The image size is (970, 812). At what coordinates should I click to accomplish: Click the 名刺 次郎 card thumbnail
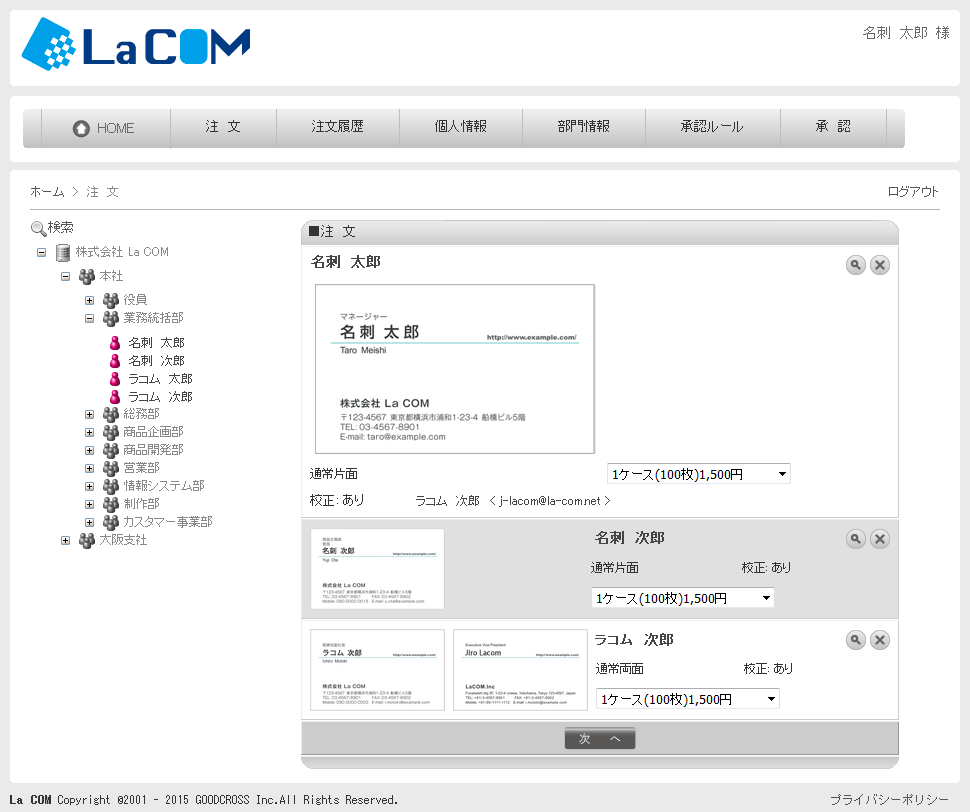click(x=377, y=569)
